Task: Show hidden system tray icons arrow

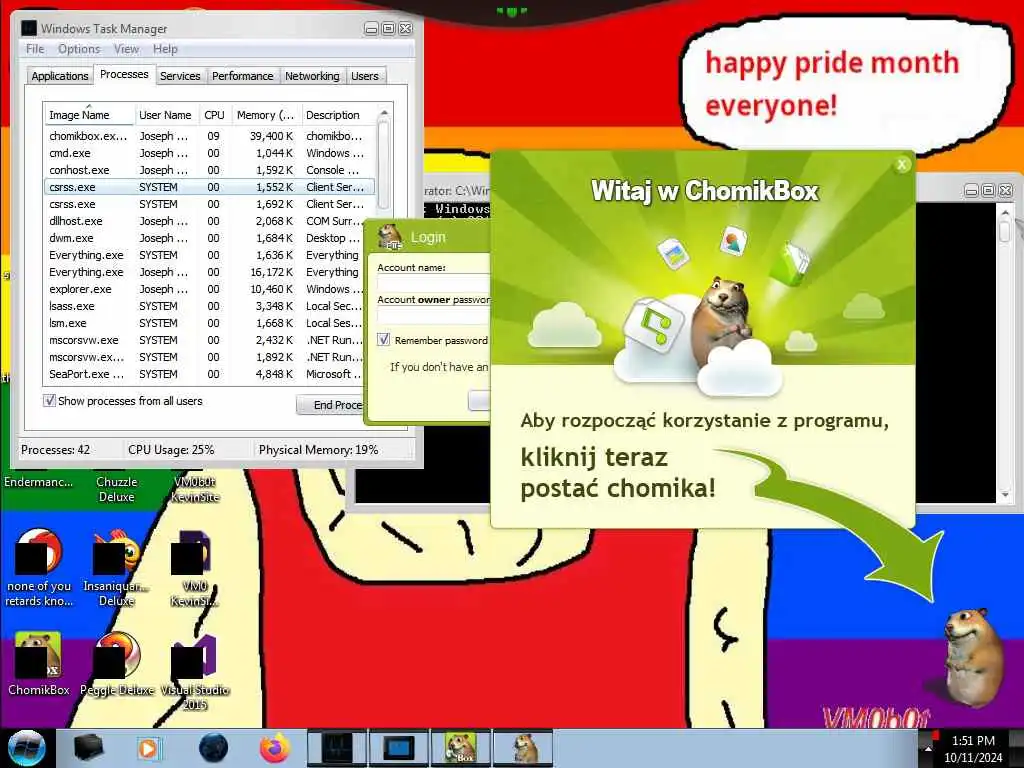Action: pyautogui.click(x=927, y=748)
